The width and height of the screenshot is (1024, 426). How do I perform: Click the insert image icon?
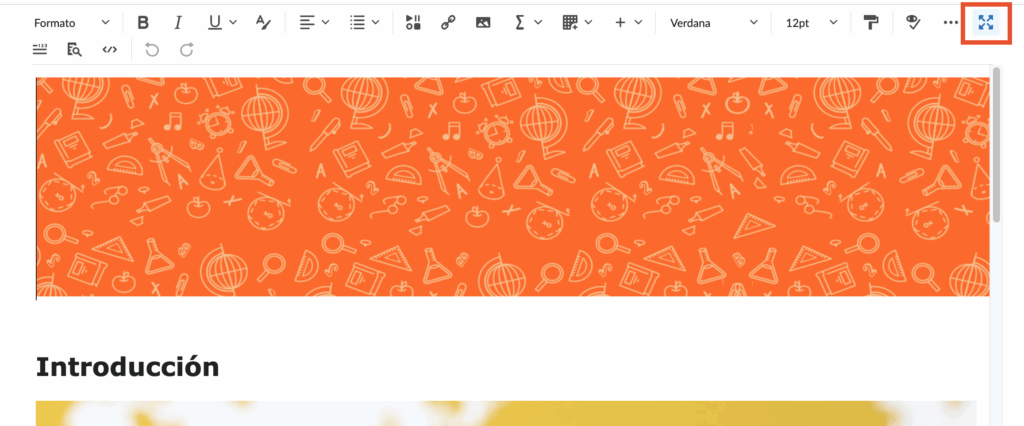click(483, 23)
